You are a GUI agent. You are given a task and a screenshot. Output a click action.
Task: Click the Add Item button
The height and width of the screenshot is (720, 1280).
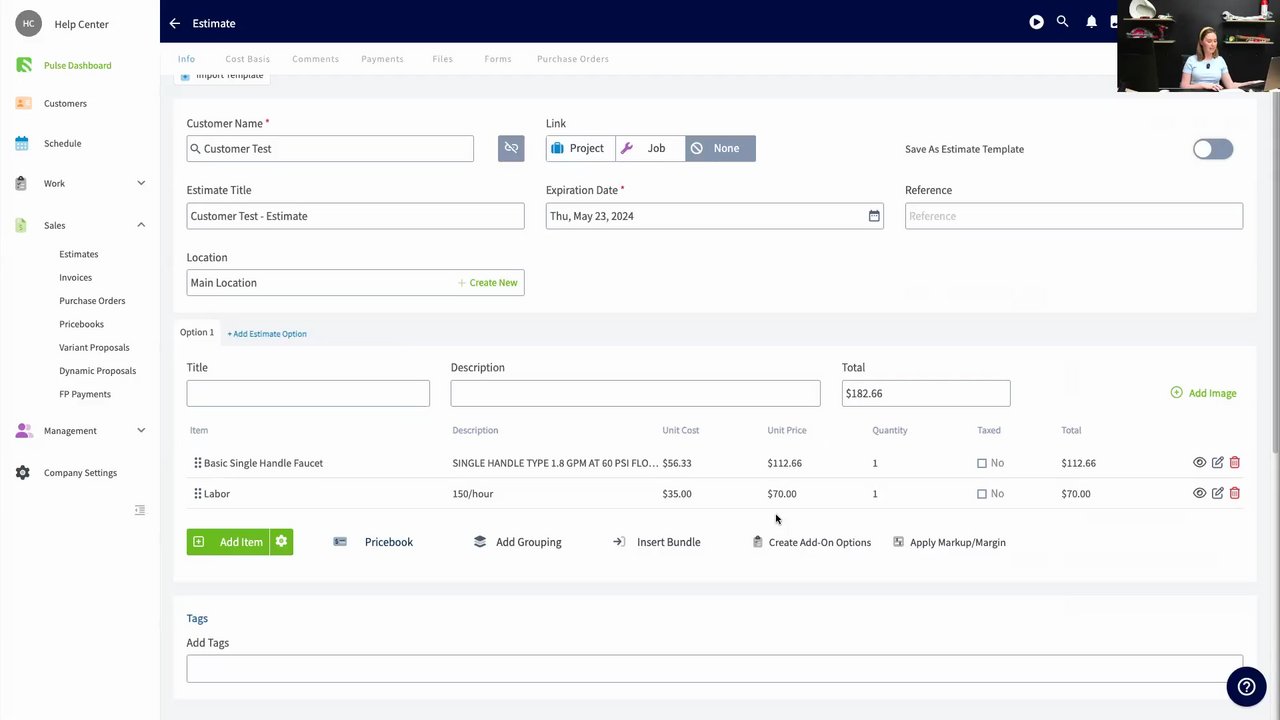click(228, 542)
